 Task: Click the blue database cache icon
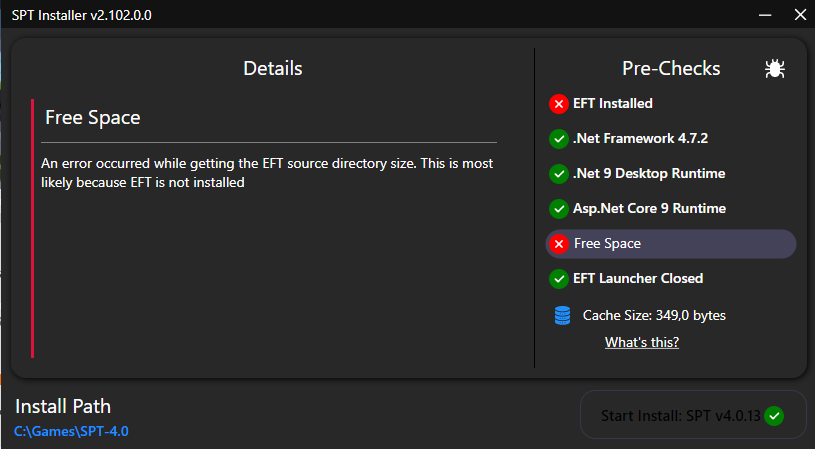tap(562, 315)
